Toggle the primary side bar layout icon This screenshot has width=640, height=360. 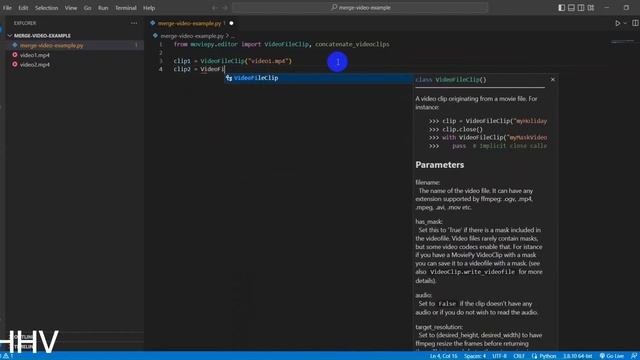pyautogui.click(x=562, y=8)
